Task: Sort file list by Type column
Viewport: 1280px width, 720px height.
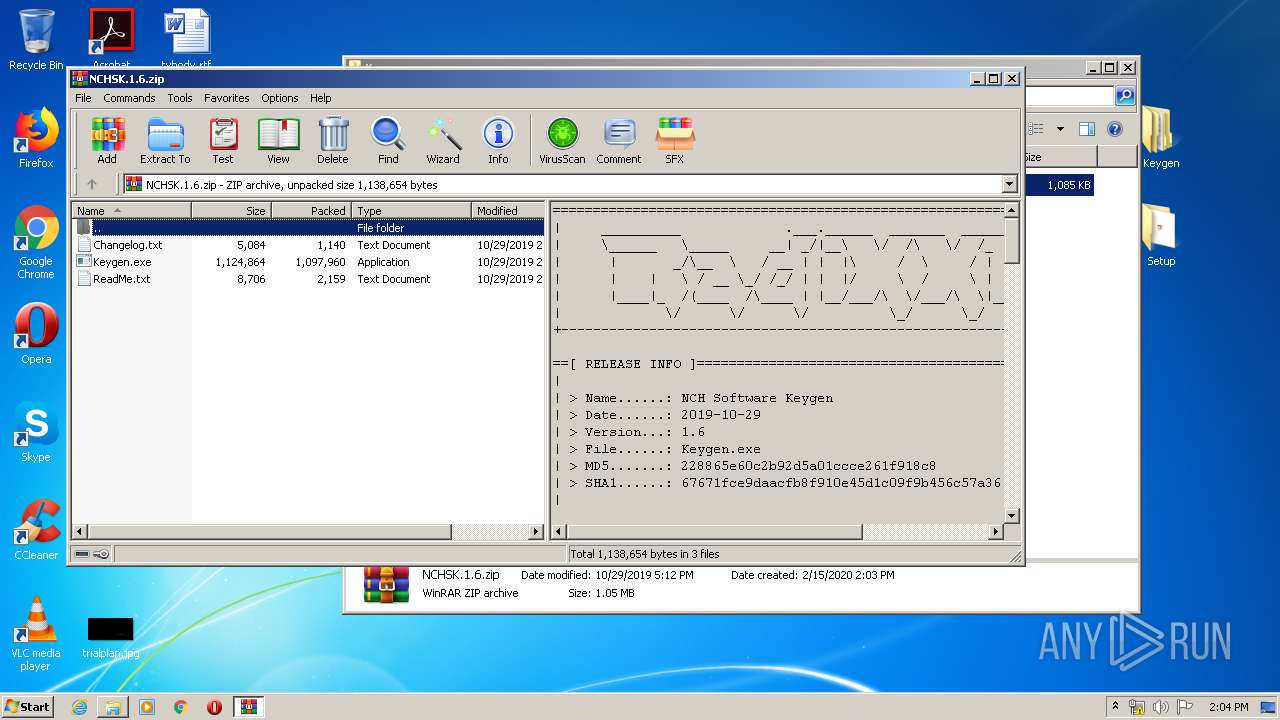Action: [x=411, y=210]
